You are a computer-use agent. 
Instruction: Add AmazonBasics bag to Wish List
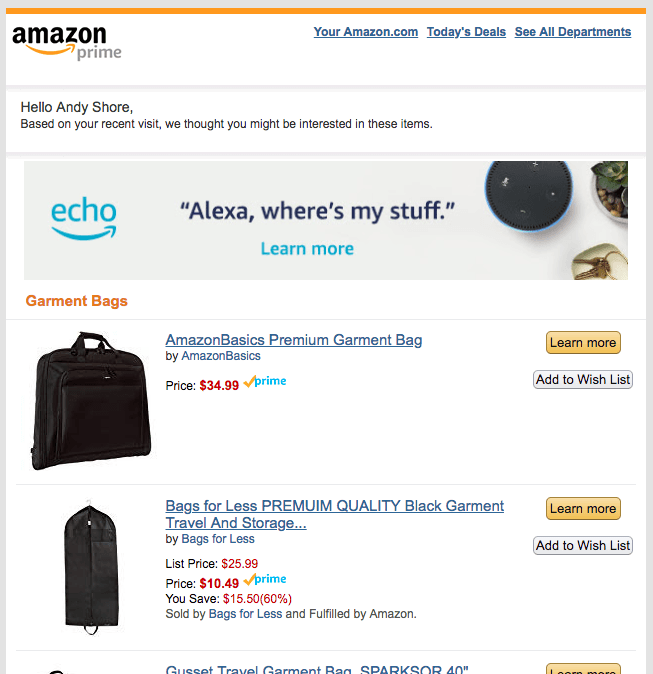point(583,379)
